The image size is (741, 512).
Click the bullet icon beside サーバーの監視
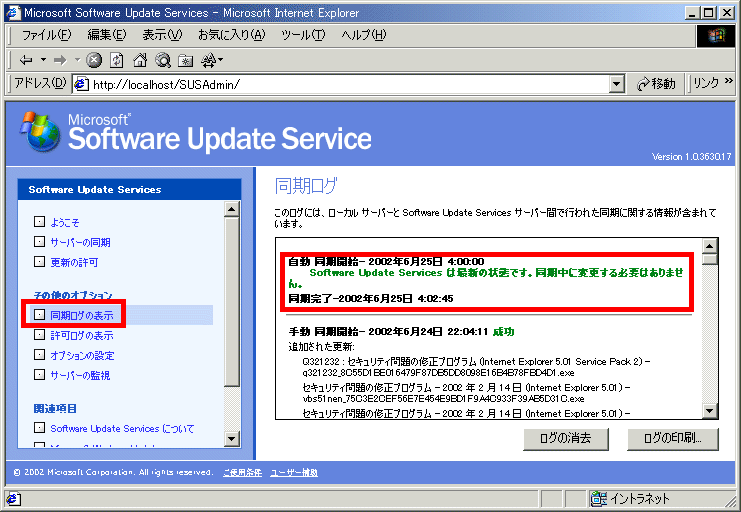click(40, 374)
